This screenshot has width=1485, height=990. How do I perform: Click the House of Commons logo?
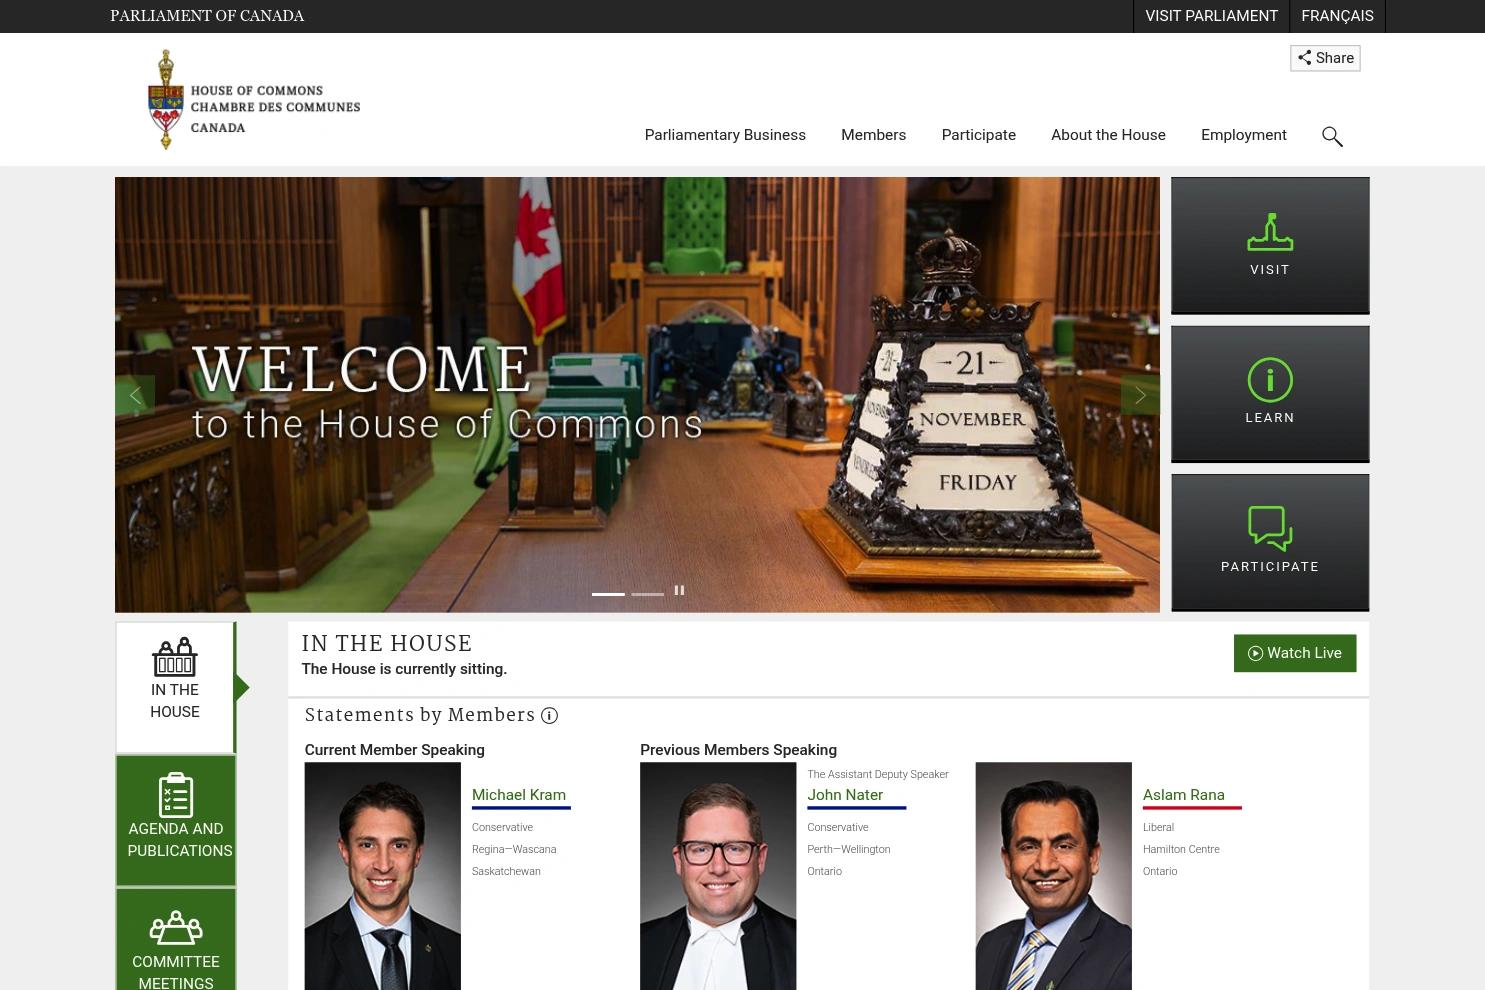(254, 100)
